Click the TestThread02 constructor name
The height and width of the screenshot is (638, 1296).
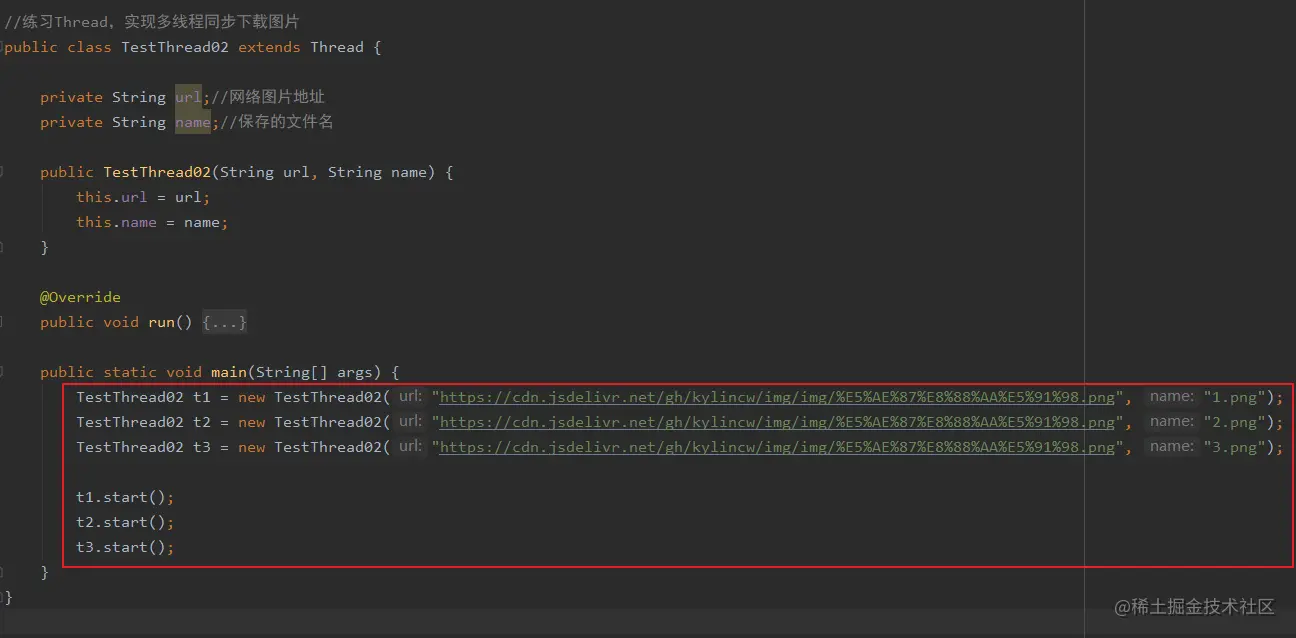click(x=157, y=172)
